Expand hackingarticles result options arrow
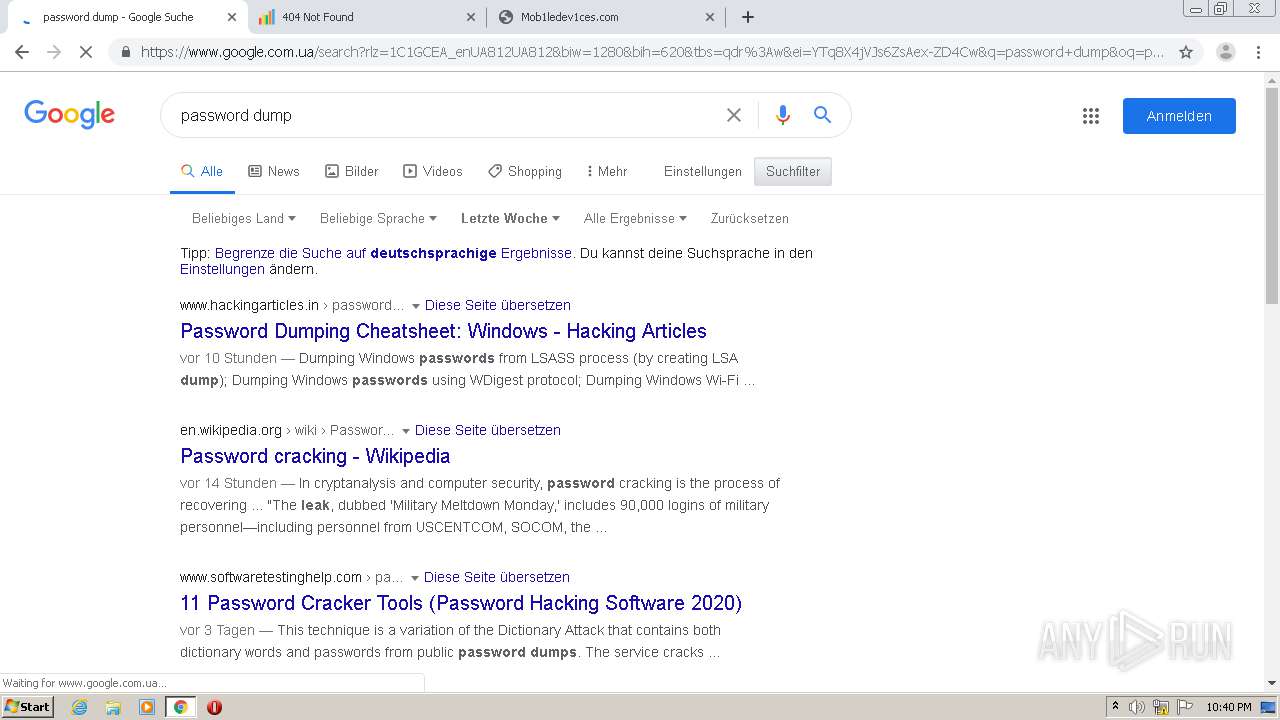The height and width of the screenshot is (720, 1280). [415, 306]
